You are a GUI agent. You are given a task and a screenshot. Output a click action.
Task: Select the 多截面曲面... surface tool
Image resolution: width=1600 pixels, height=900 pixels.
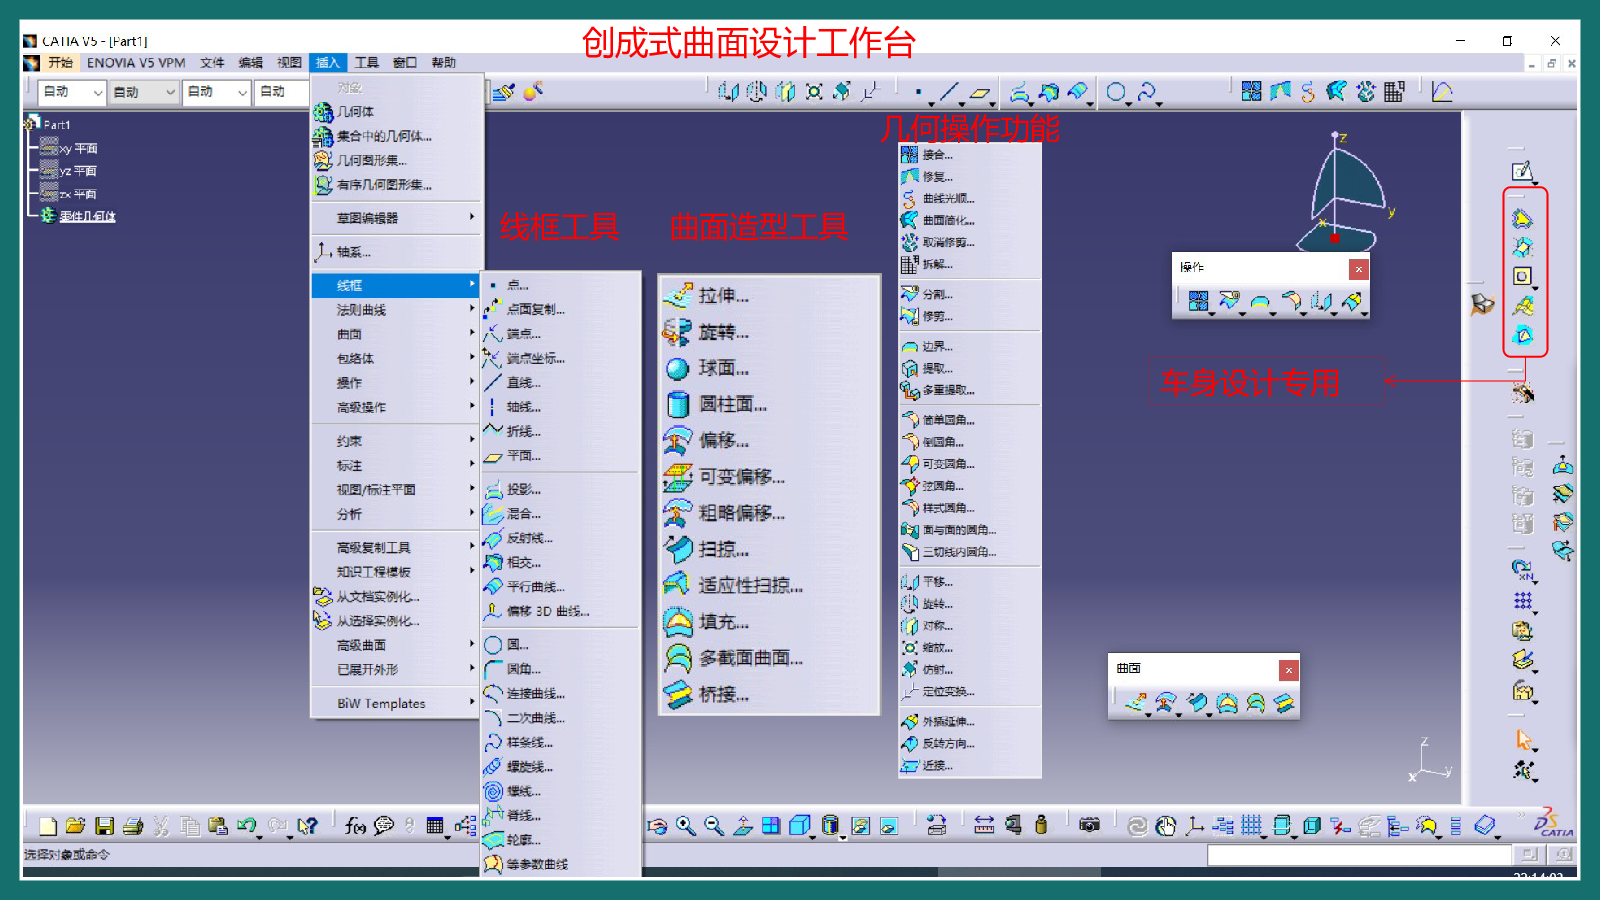(768, 659)
